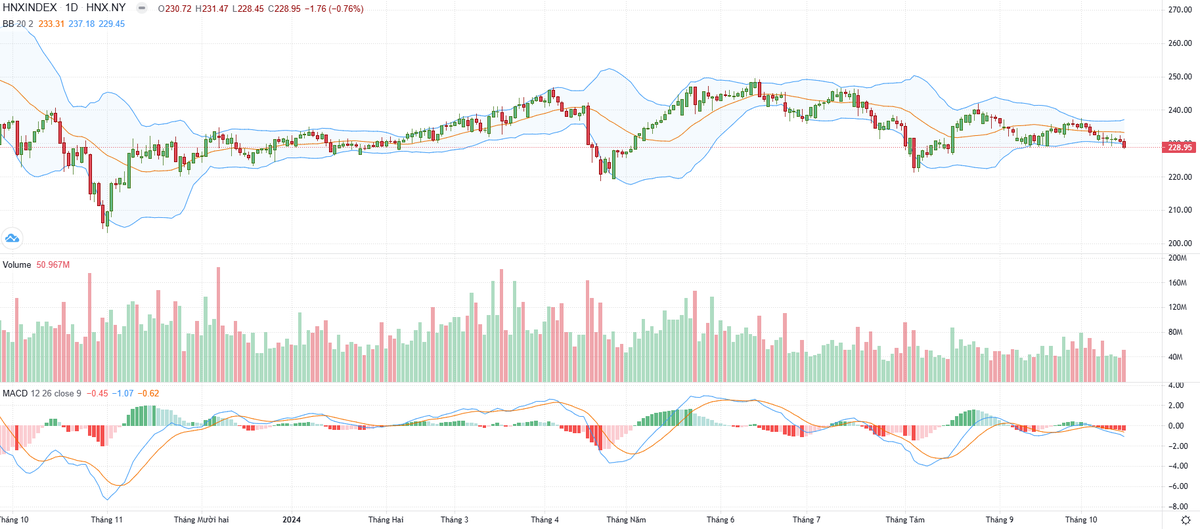The width and height of the screenshot is (1200, 529).
Task: Click the Tháng 4 label on time axis
Action: point(544,520)
